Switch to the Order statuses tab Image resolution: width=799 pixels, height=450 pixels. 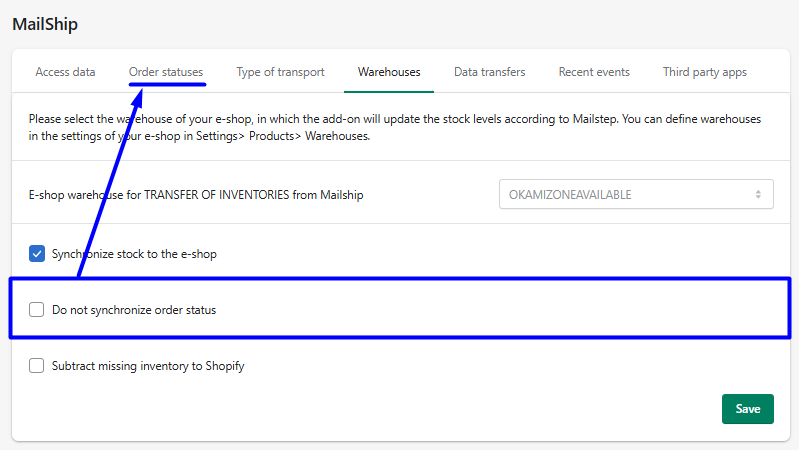point(166,72)
